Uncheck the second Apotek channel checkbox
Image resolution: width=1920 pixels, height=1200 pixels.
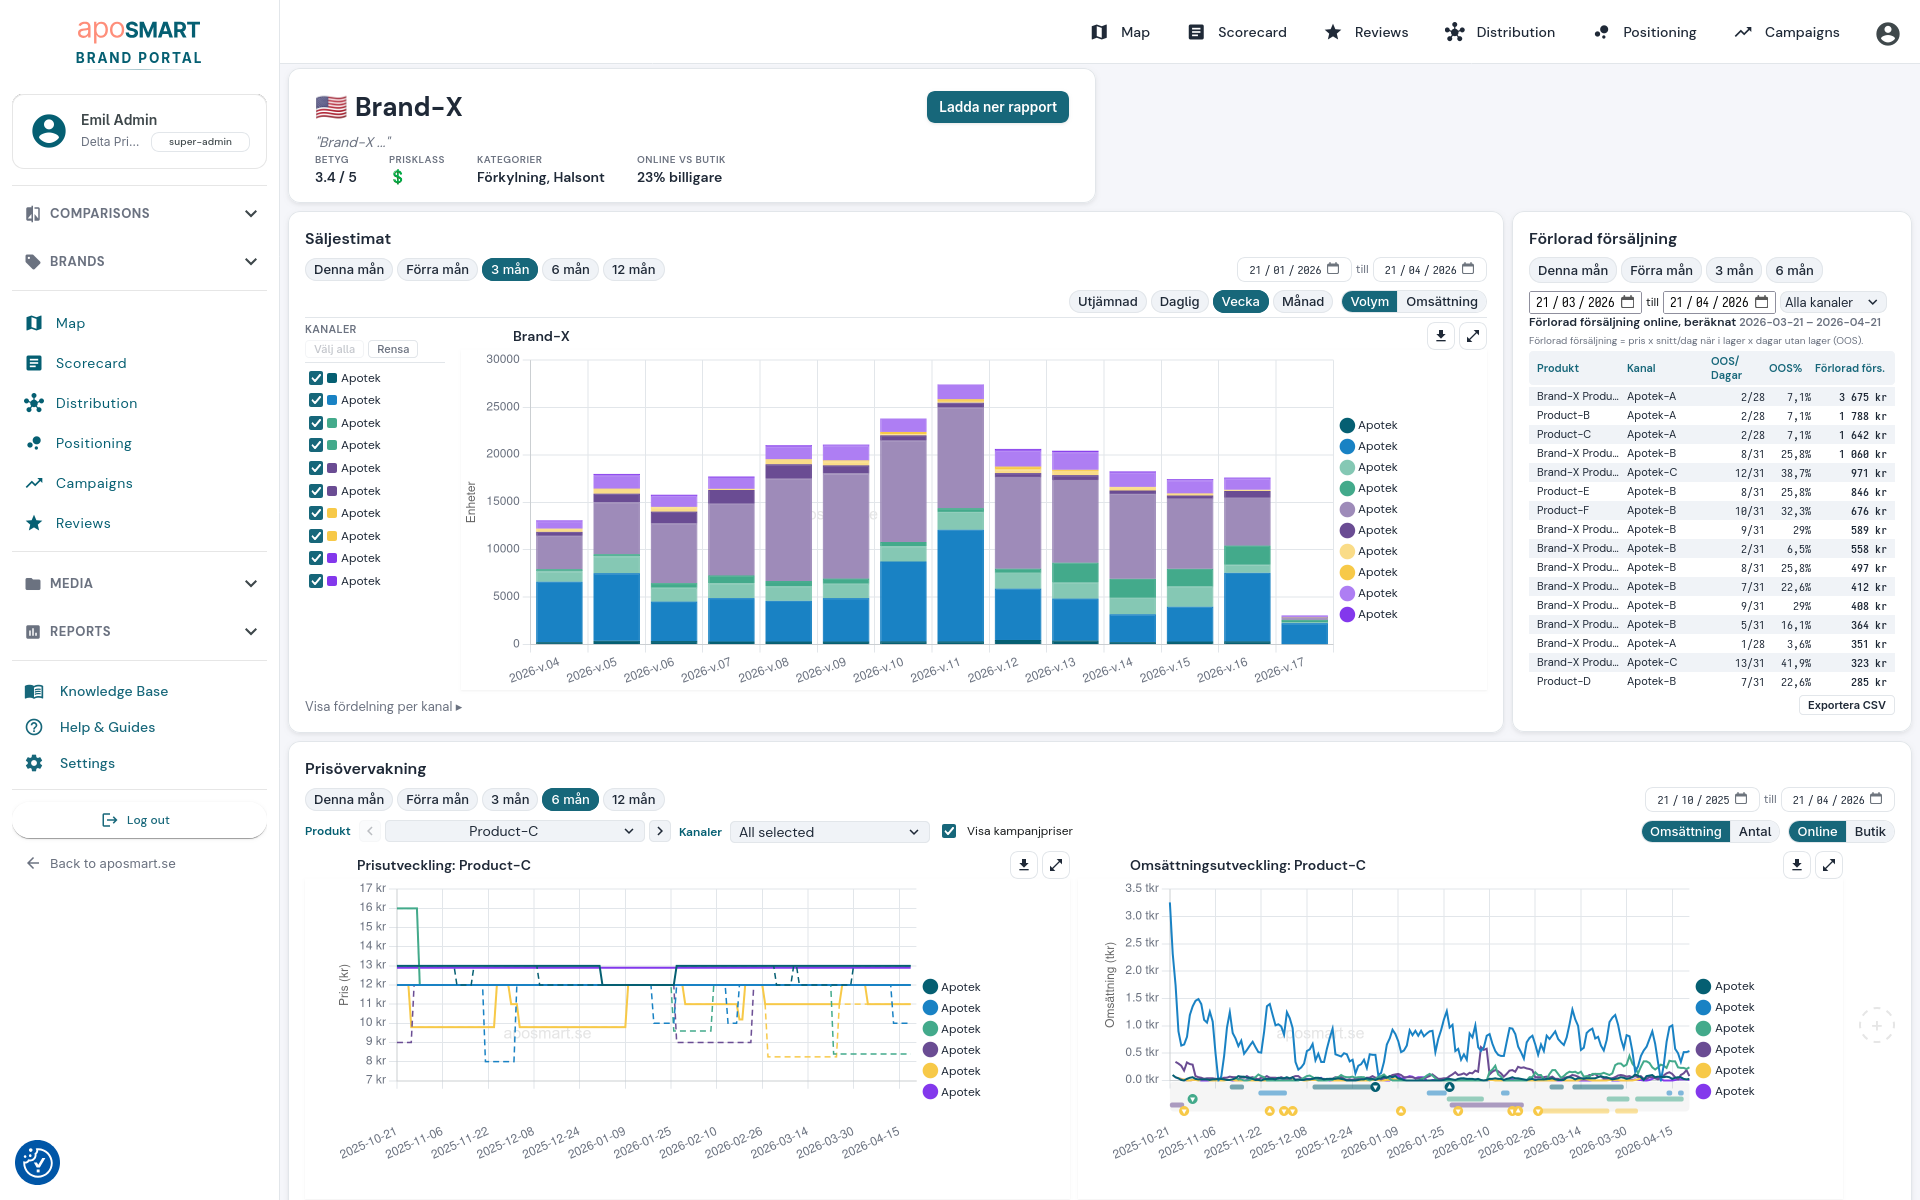coord(316,400)
